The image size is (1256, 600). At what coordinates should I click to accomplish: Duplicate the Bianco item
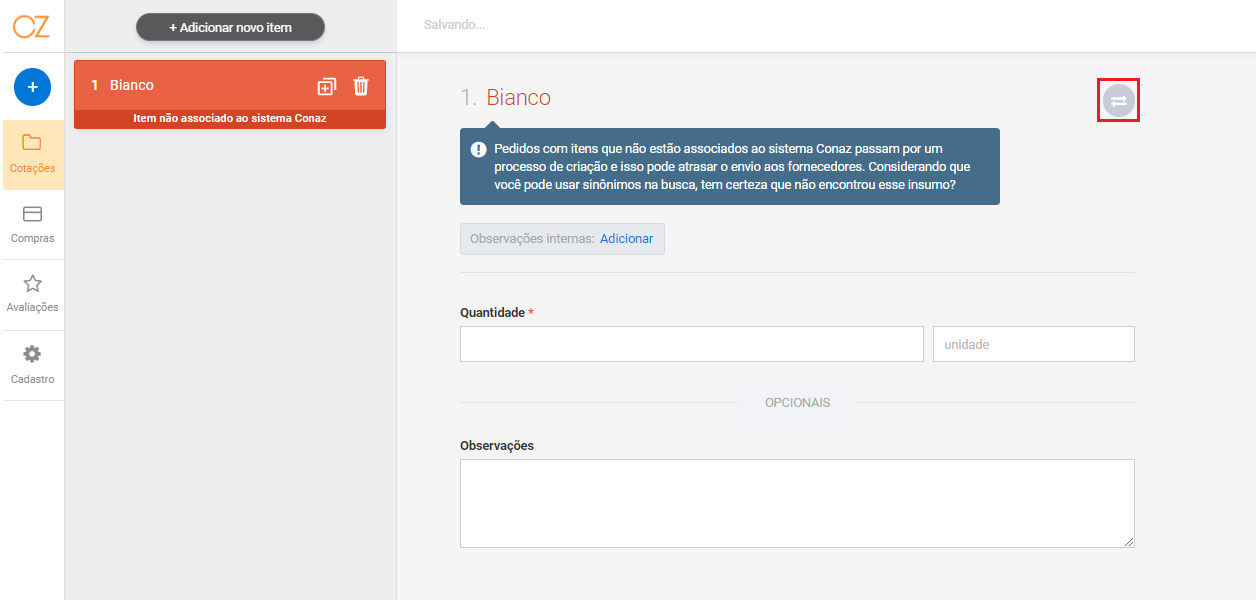click(327, 87)
